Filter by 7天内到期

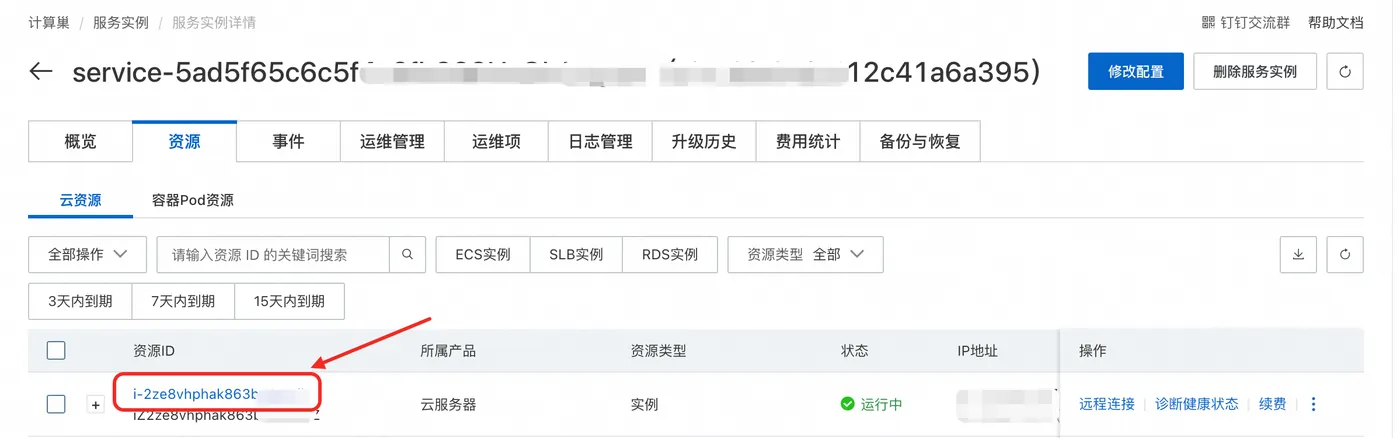tap(182, 301)
